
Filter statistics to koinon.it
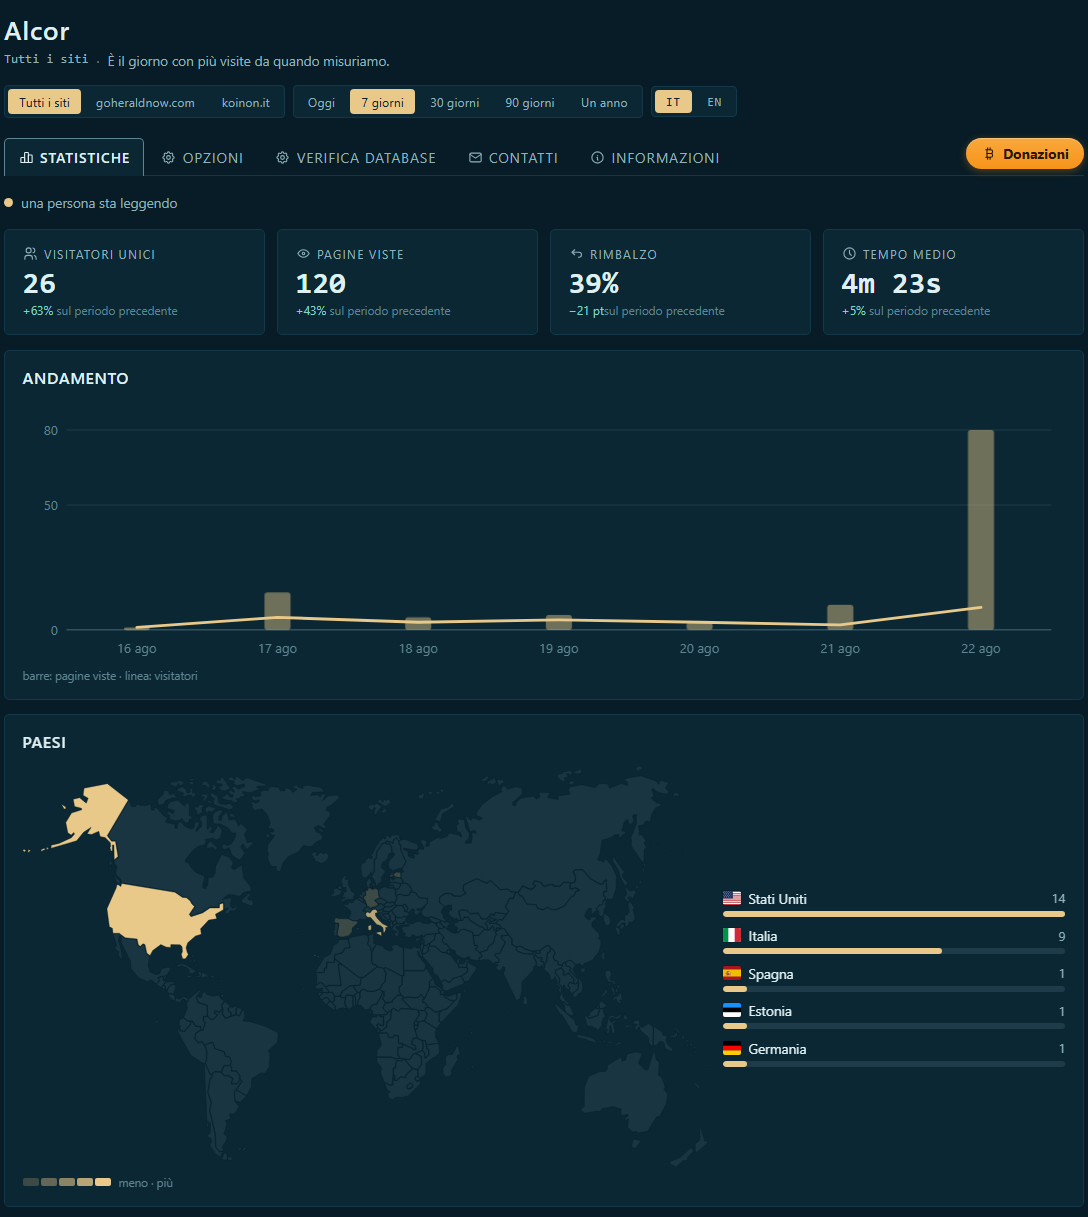pyautogui.click(x=246, y=102)
